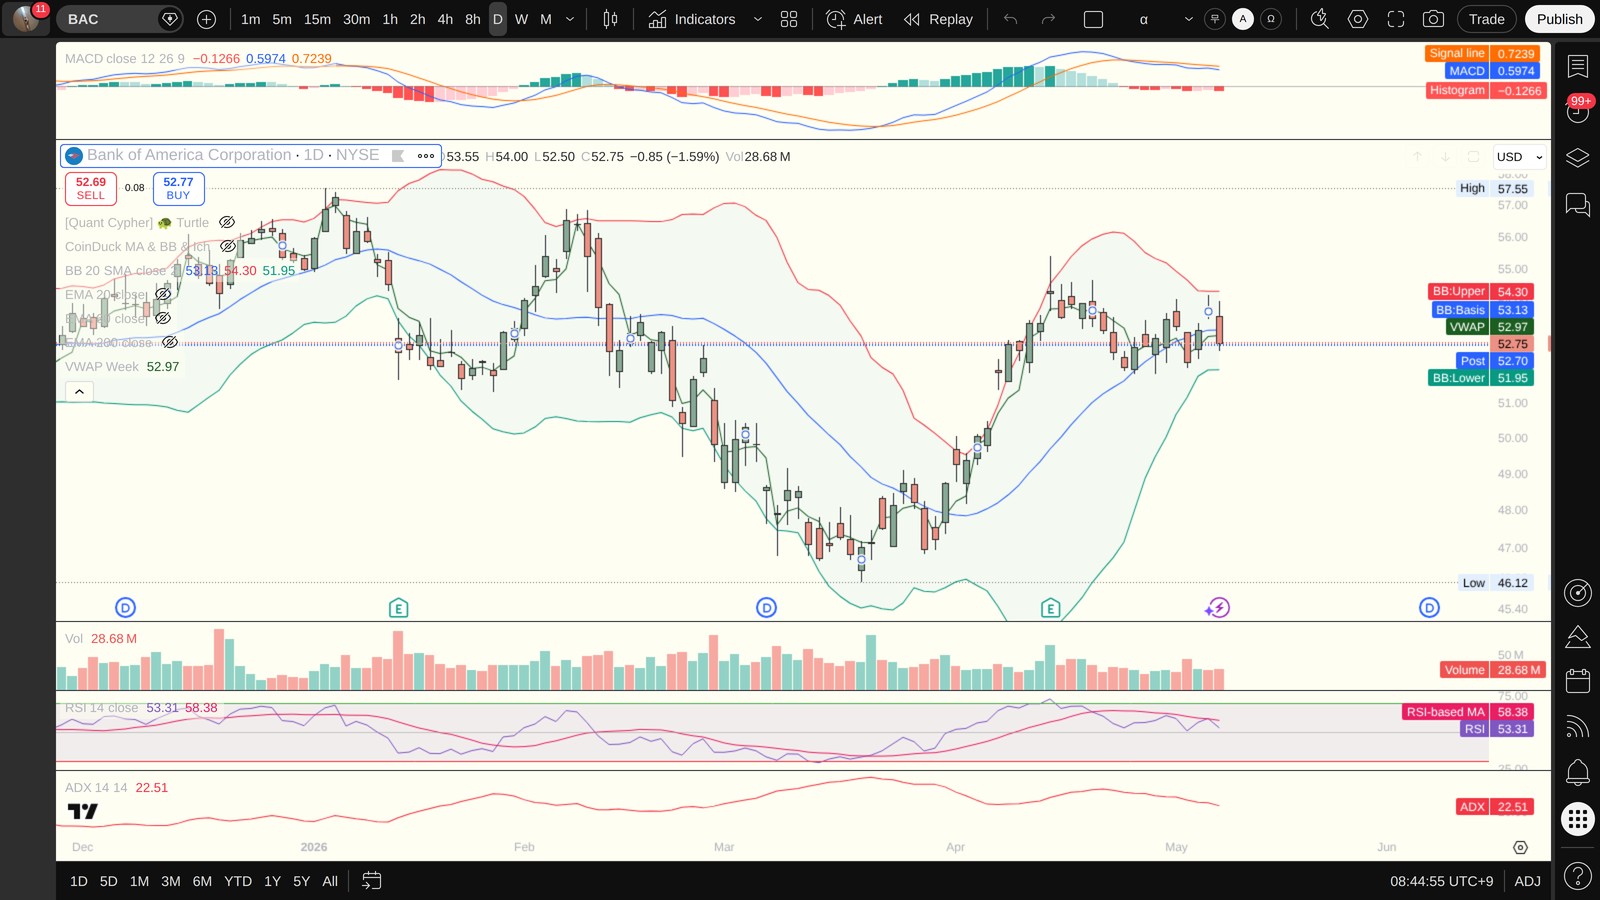1600x900 pixels.
Task: Toggle the flag on BAC symbol
Action: click(398, 156)
